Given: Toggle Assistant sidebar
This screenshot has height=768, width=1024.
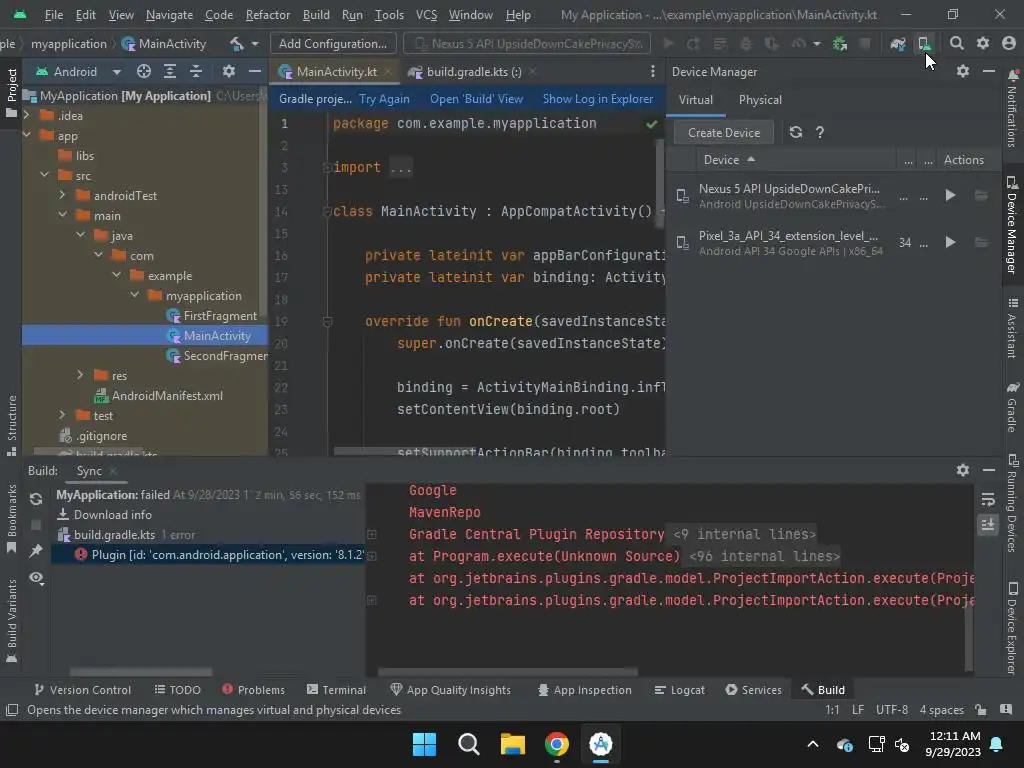Looking at the screenshot, I should pos(1013,328).
